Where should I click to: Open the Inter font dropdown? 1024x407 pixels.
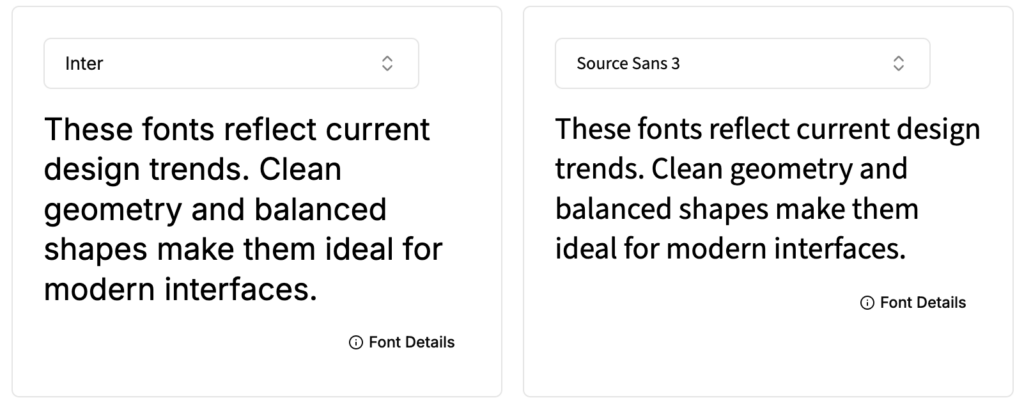[x=231, y=64]
